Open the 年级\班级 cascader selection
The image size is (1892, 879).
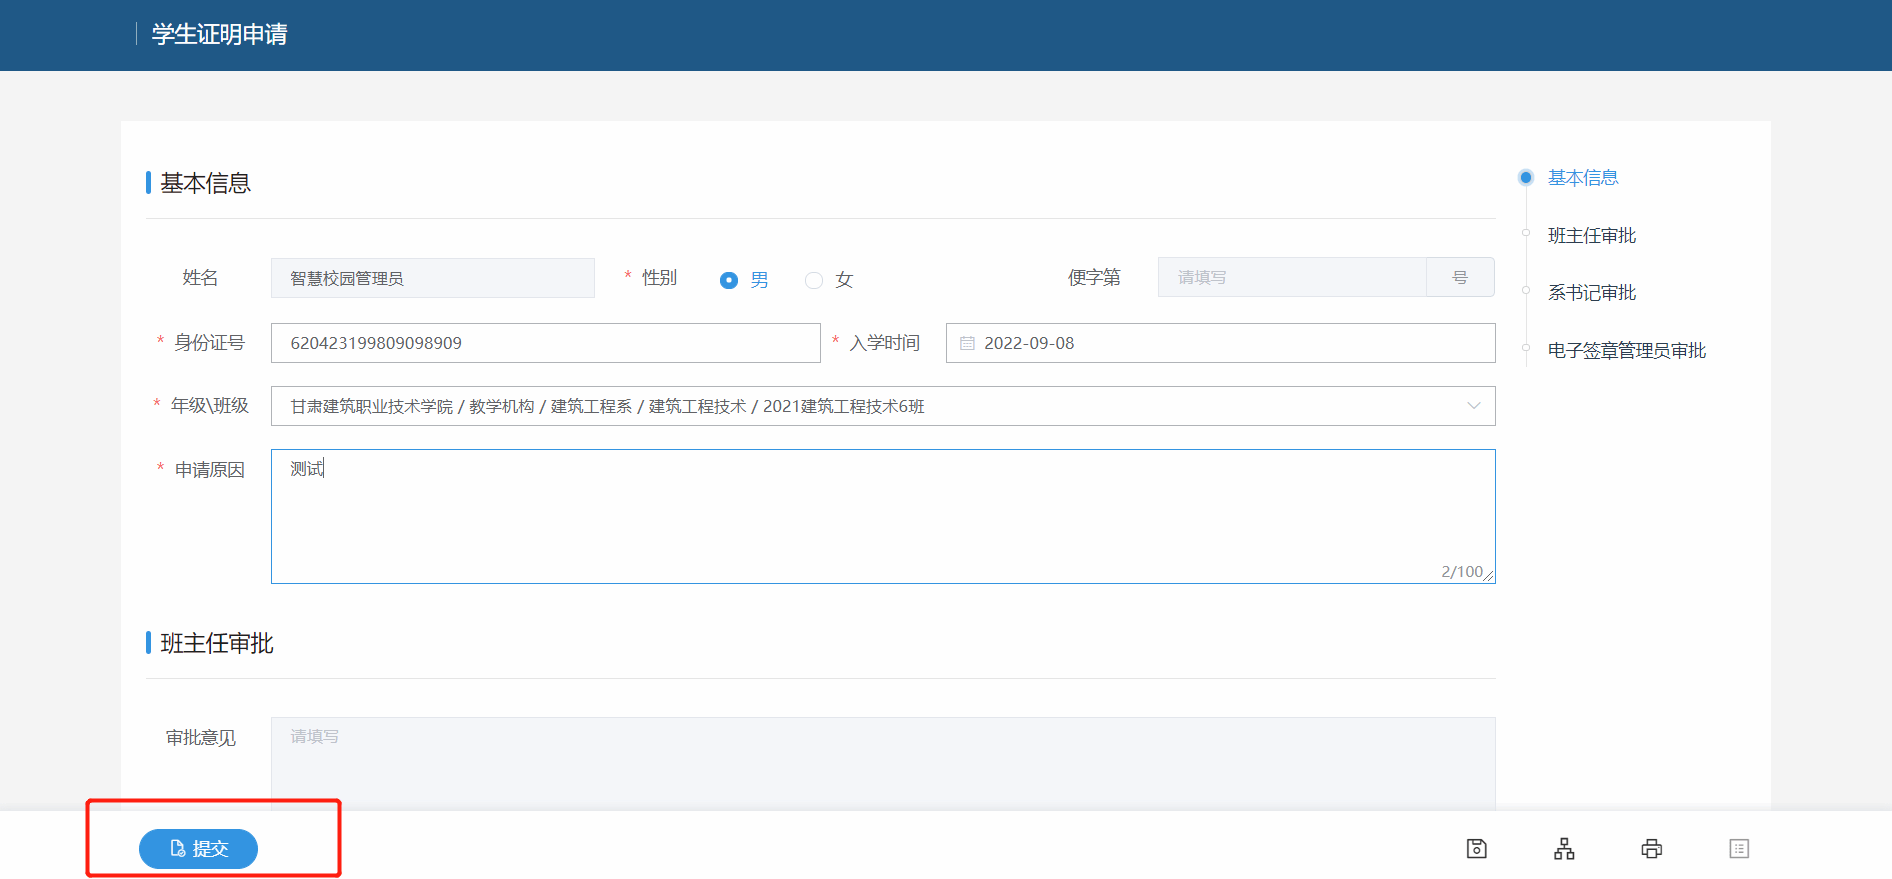(860, 406)
